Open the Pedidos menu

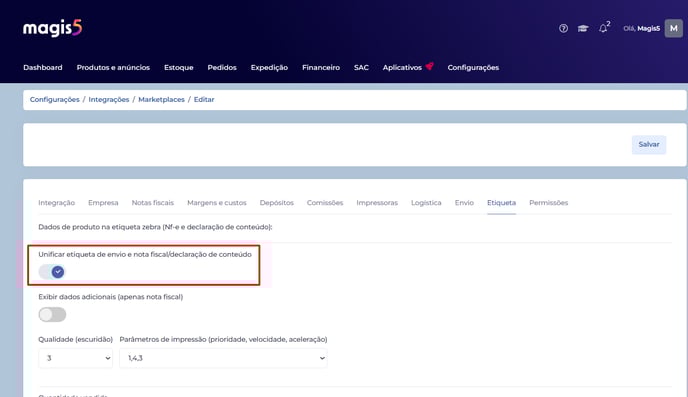(222, 68)
